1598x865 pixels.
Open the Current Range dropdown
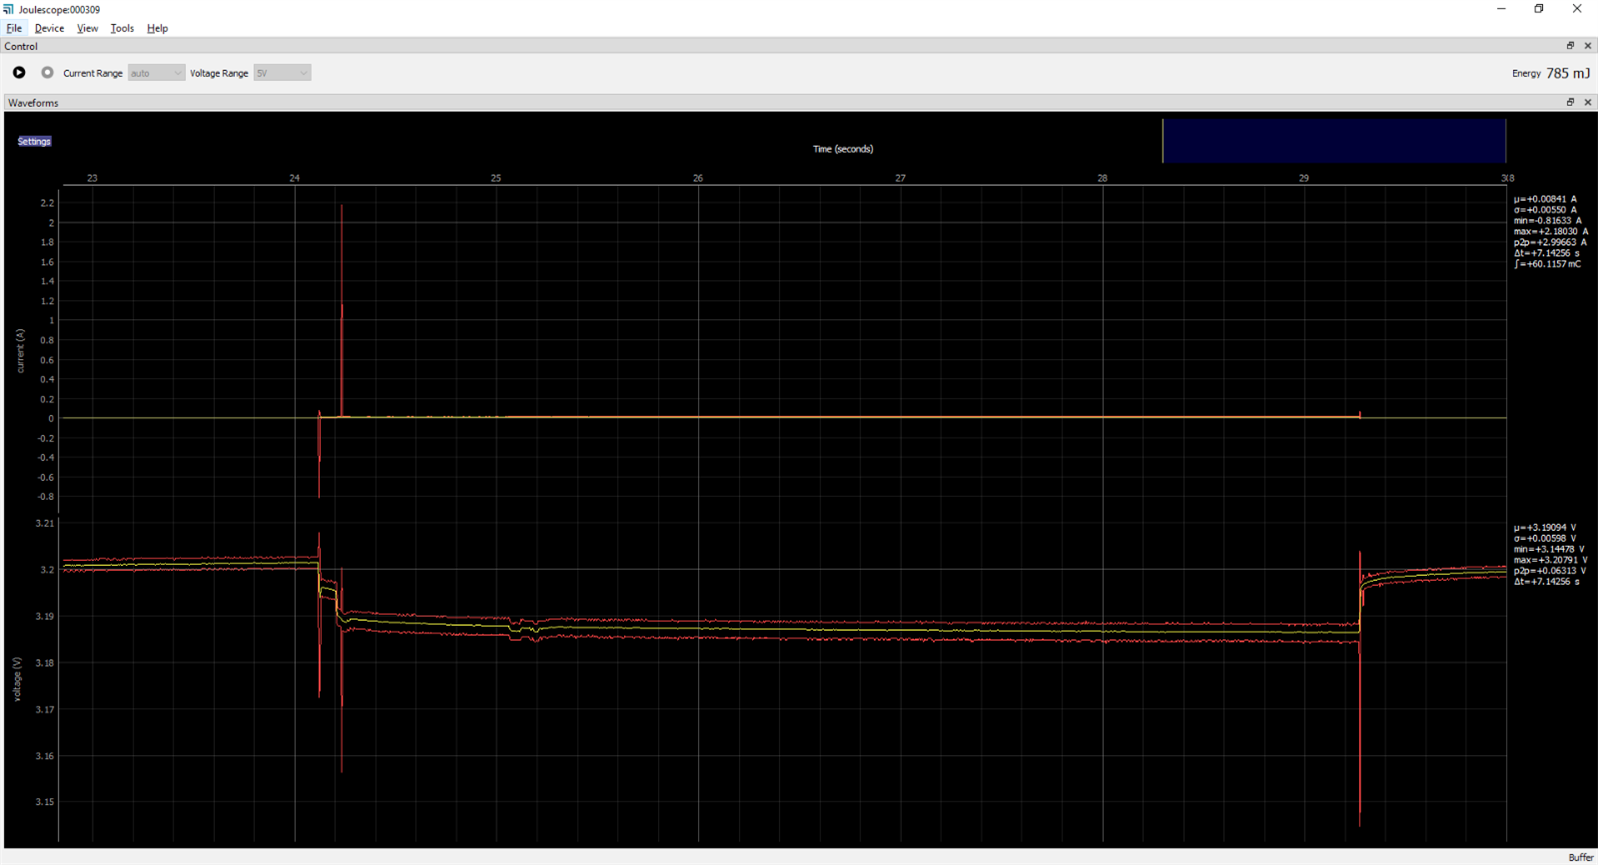pos(156,73)
